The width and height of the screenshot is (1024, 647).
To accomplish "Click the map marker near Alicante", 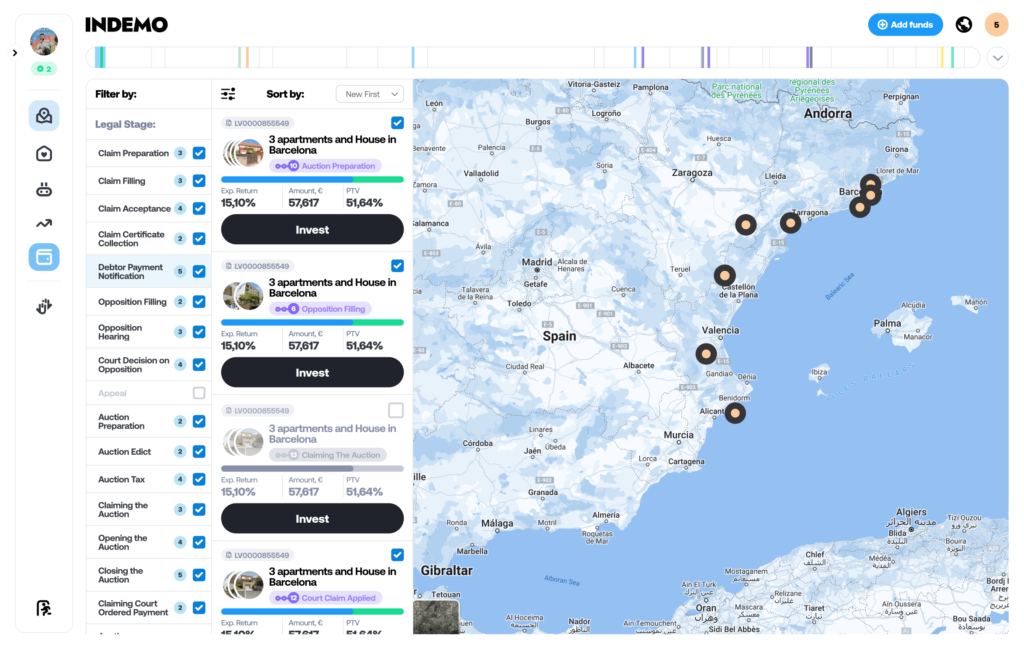I will 735,412.
